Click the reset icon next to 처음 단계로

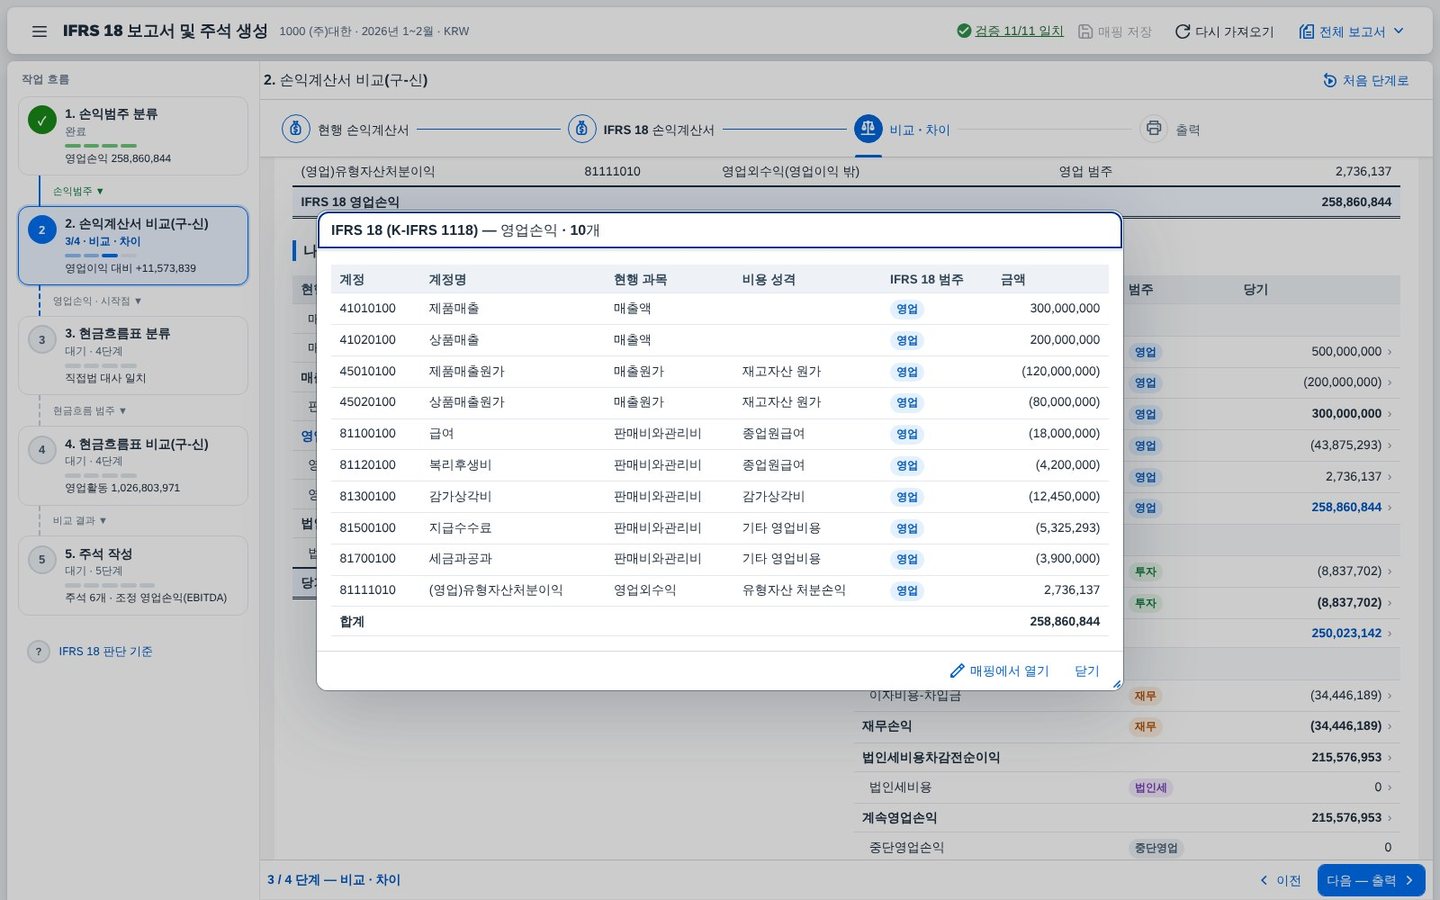tap(1329, 80)
